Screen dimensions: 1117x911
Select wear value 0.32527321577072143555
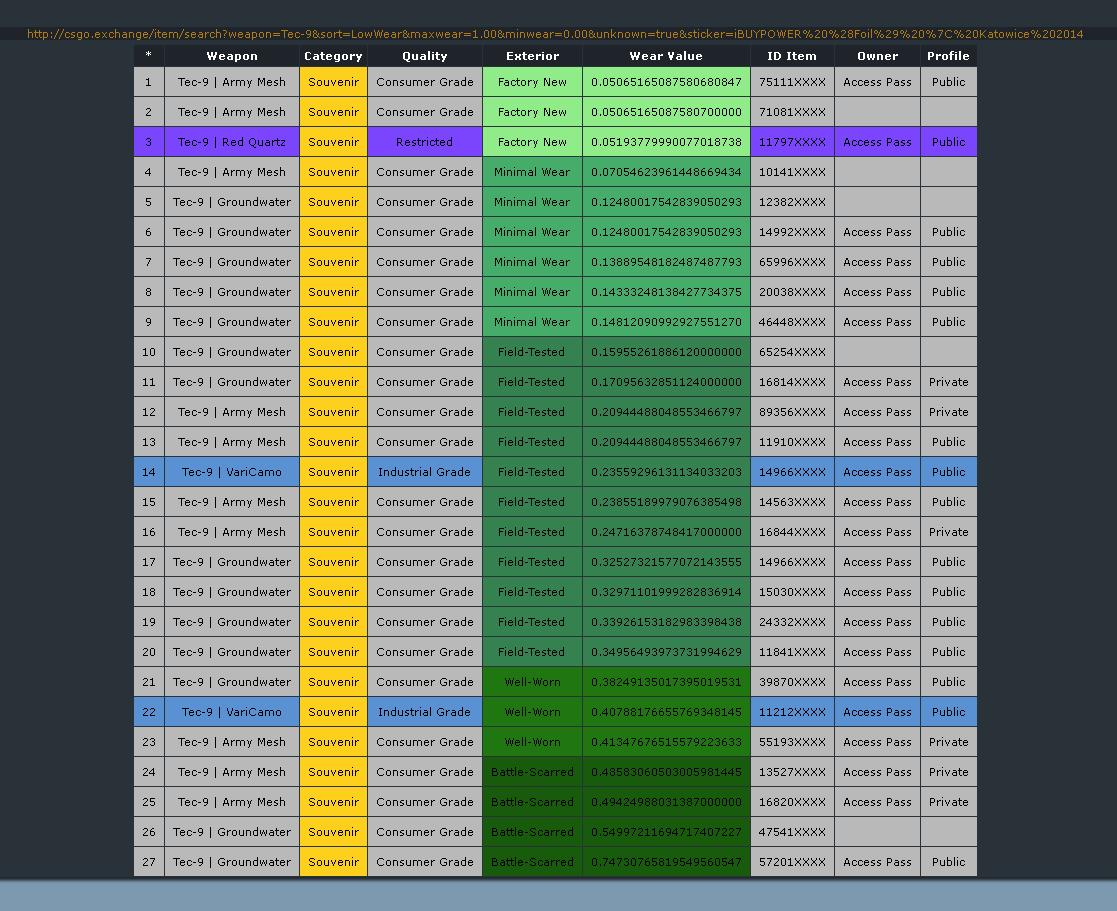point(666,562)
